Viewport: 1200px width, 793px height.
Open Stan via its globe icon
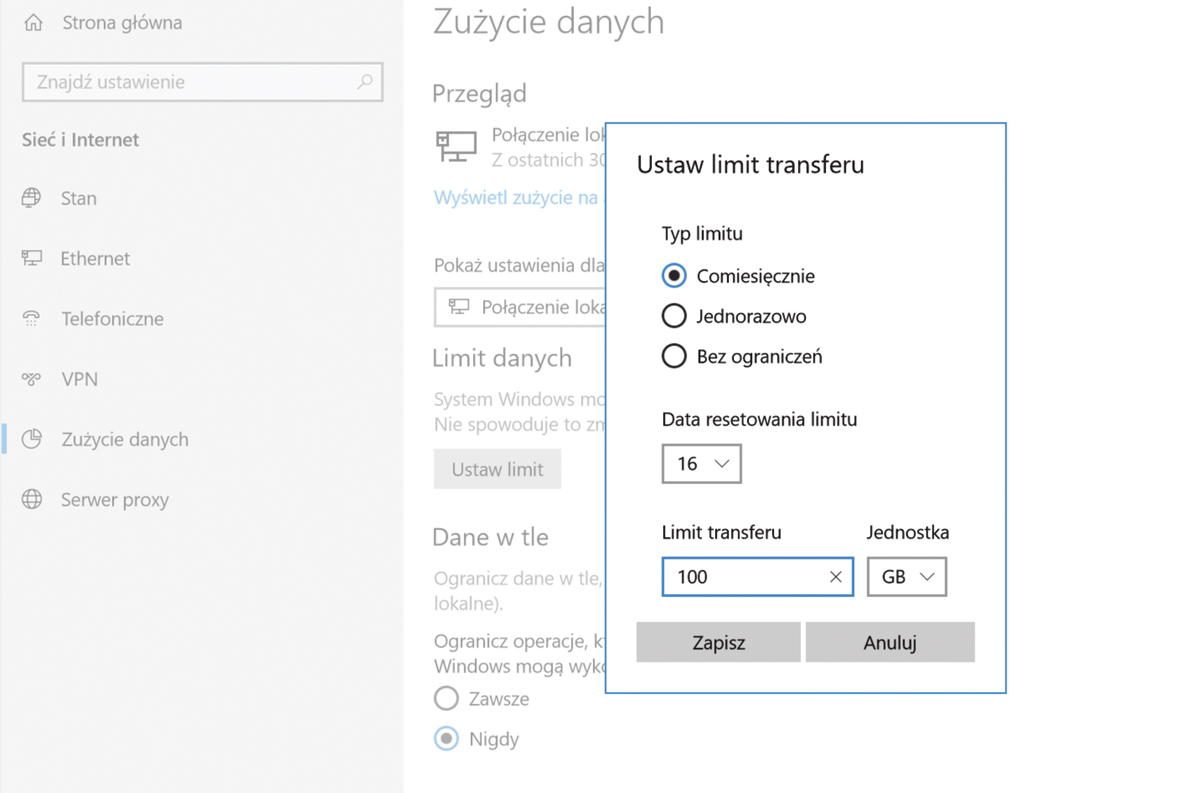(x=32, y=198)
